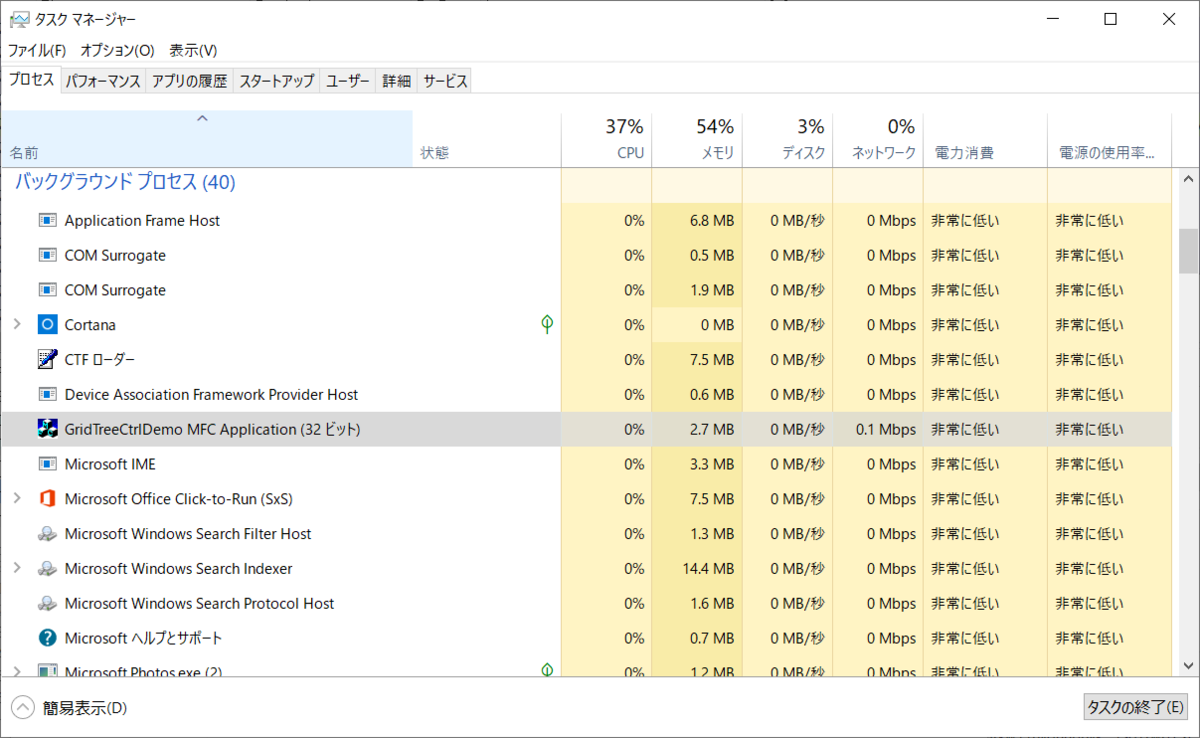Select the Device Association Framework Provider Host name
This screenshot has height=738, width=1200.
[211, 394]
